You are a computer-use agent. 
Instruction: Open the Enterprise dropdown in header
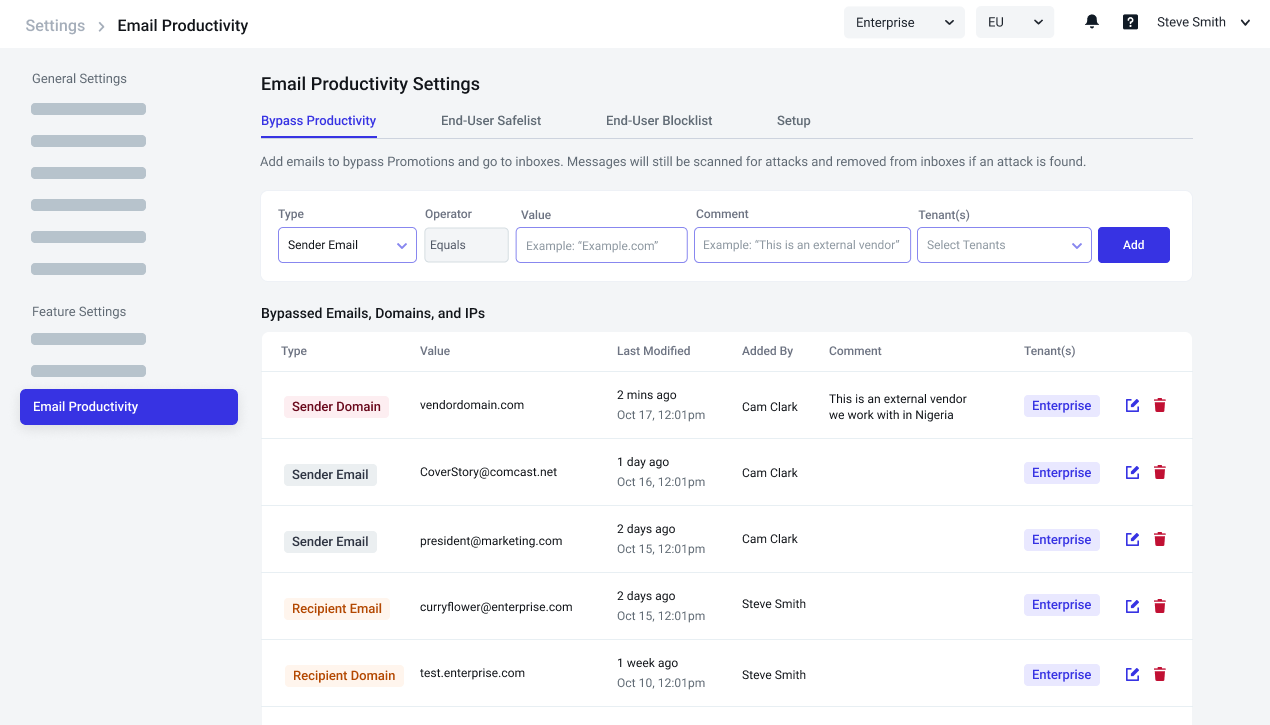904,22
